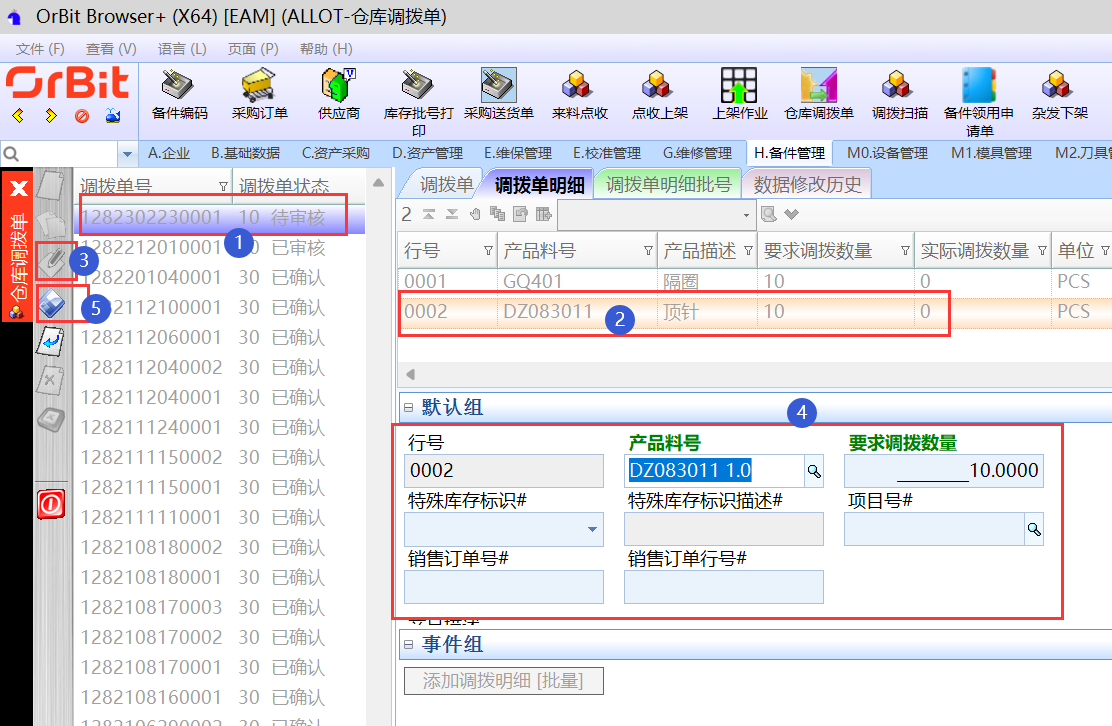Open filter on 行号 column header
The width and height of the screenshot is (1112, 726).
click(488, 251)
